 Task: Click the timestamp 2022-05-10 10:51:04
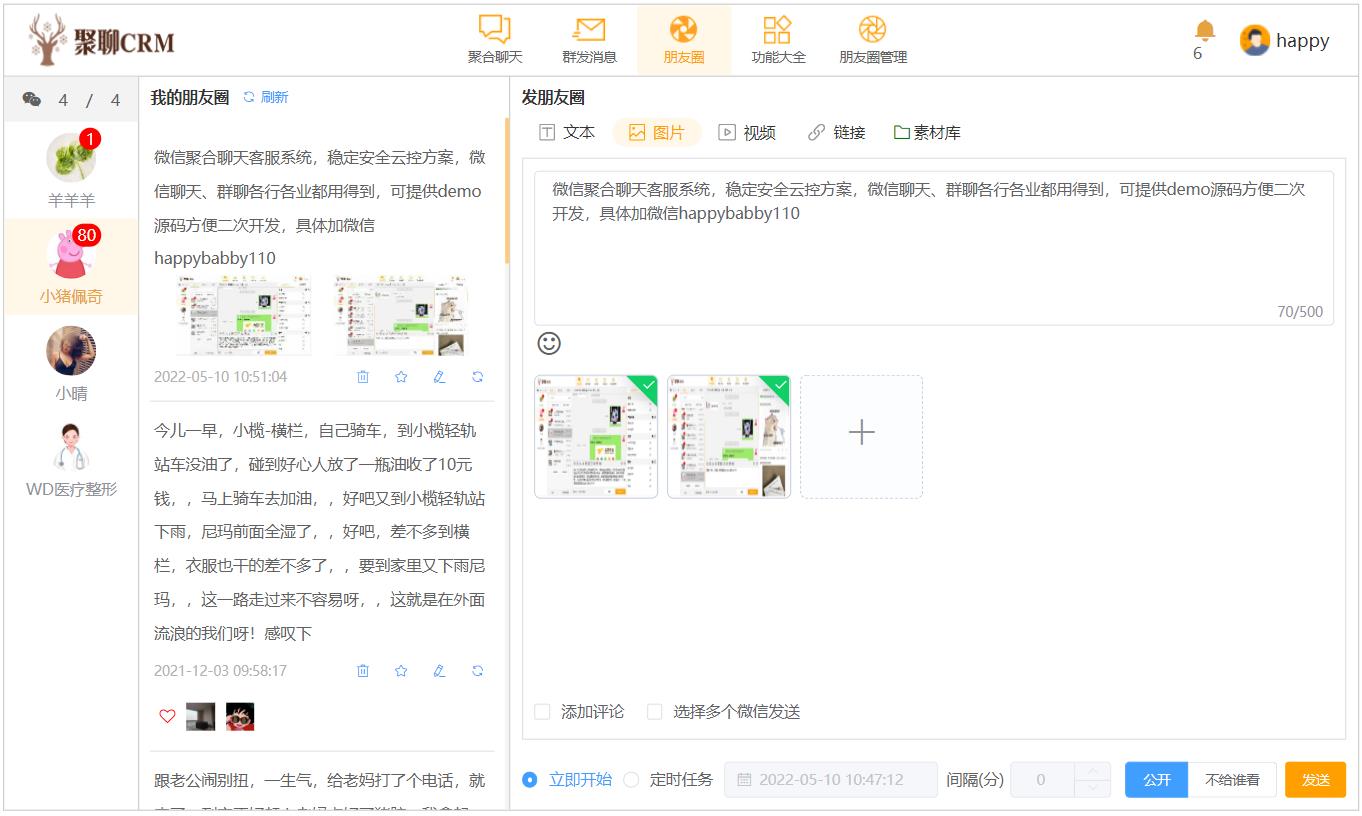click(x=220, y=377)
